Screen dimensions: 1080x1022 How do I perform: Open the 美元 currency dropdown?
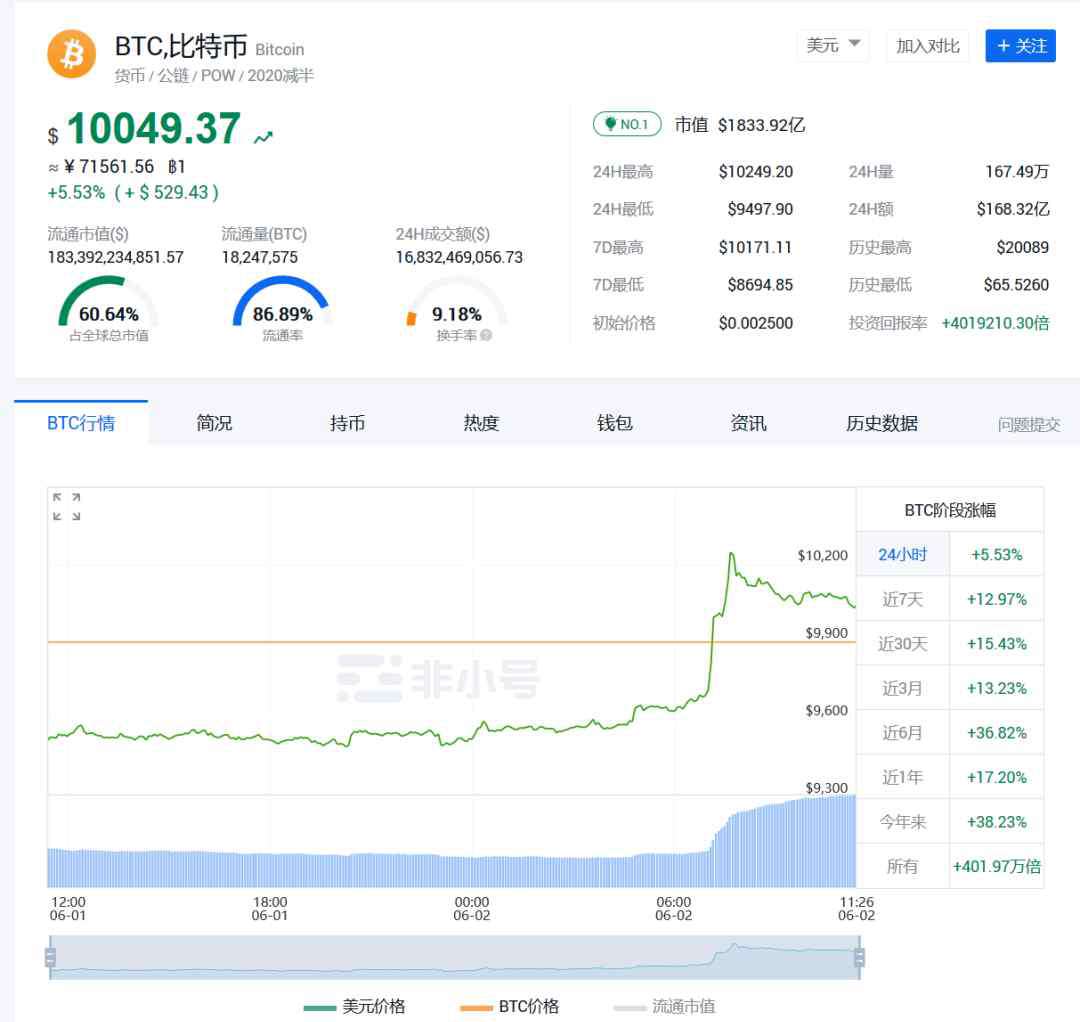pos(833,45)
